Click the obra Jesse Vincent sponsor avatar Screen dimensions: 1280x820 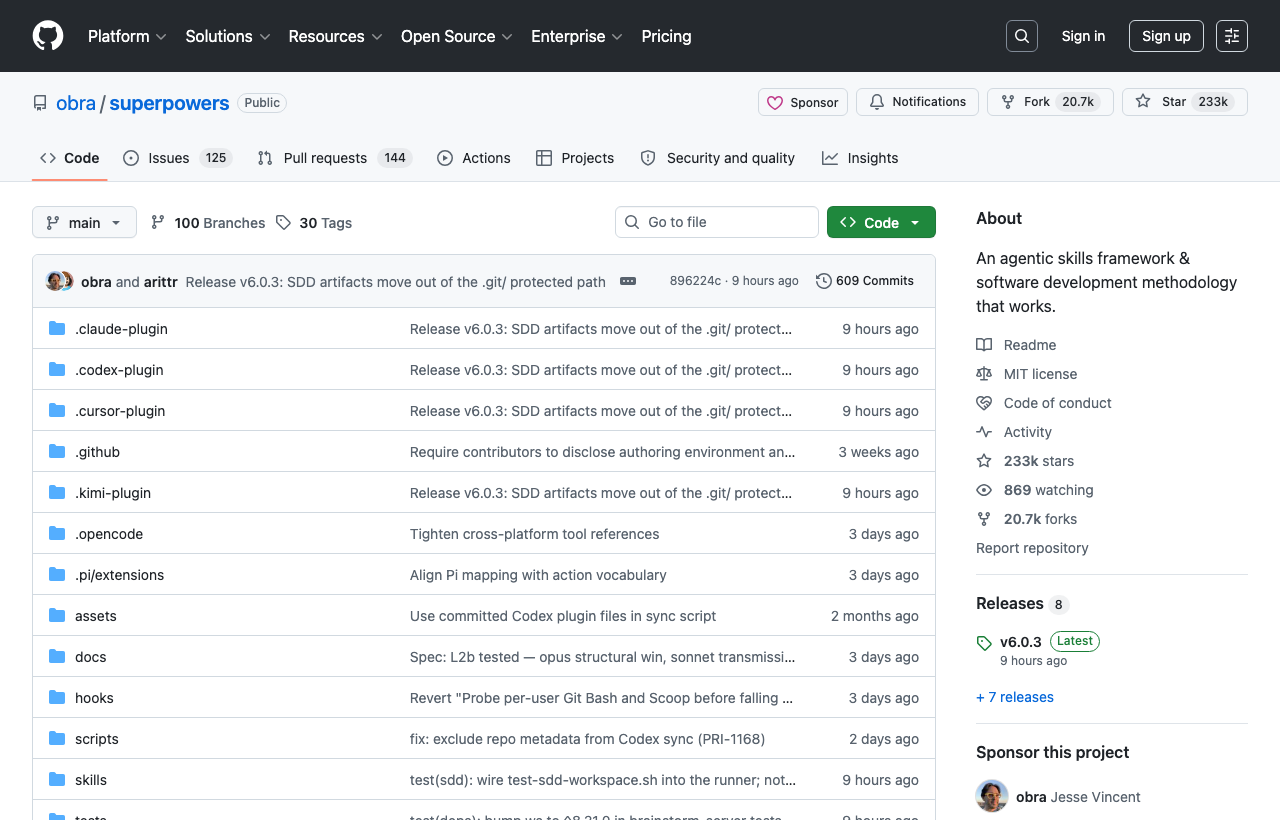click(992, 796)
